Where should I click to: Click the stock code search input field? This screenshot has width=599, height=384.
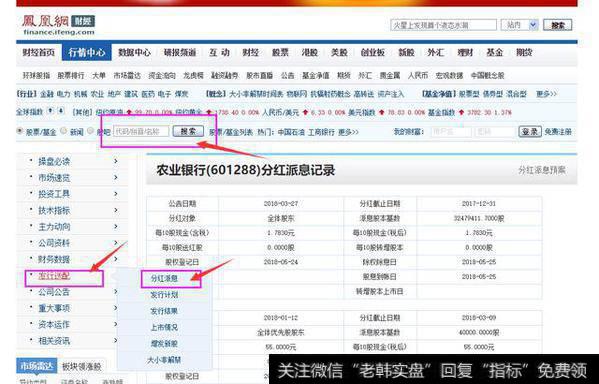(x=141, y=131)
